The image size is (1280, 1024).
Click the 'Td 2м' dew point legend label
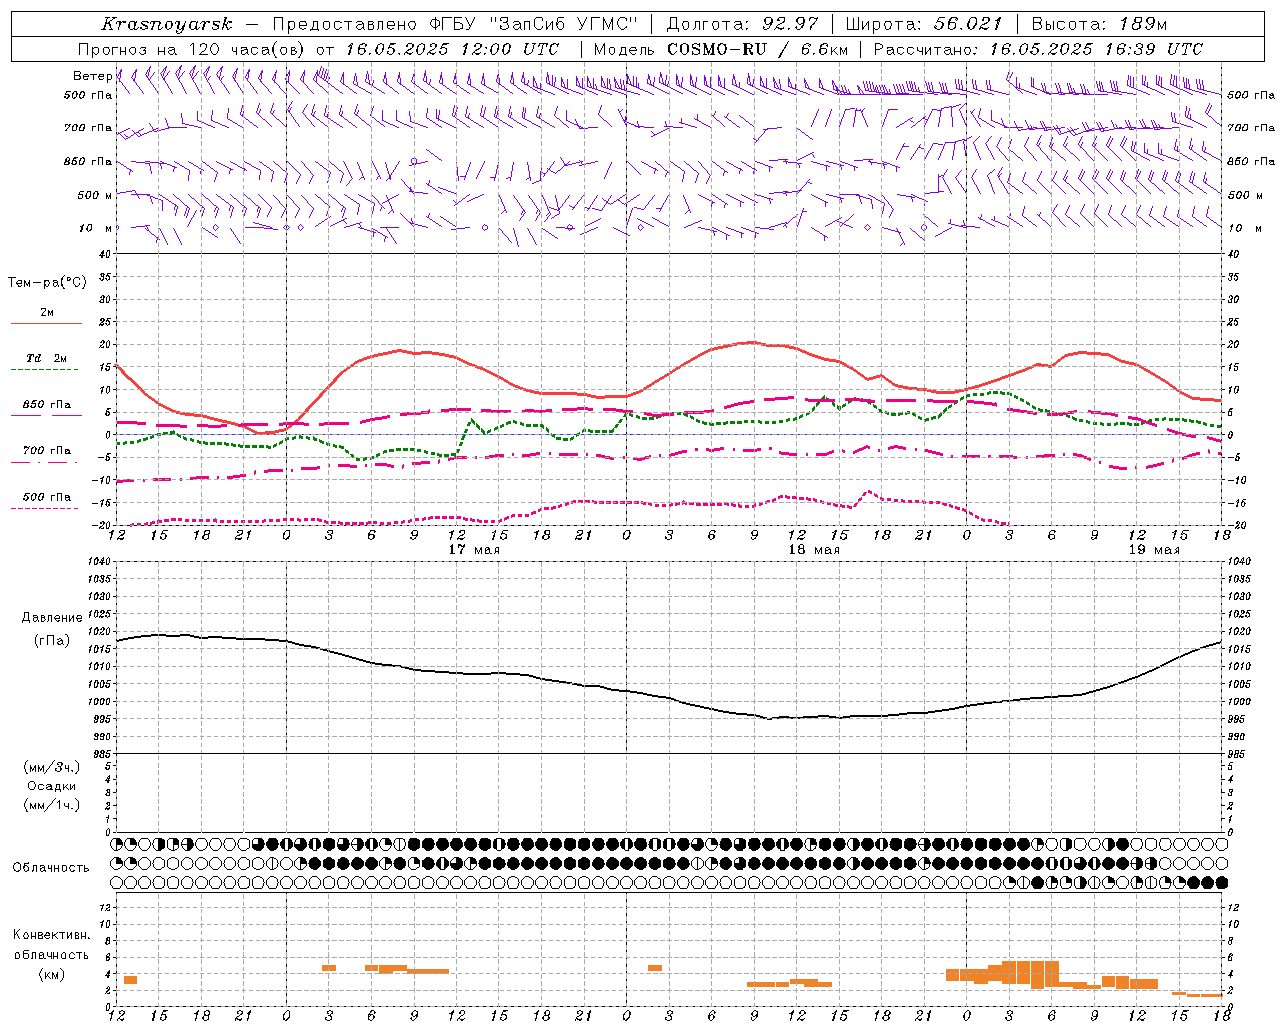click(46, 358)
